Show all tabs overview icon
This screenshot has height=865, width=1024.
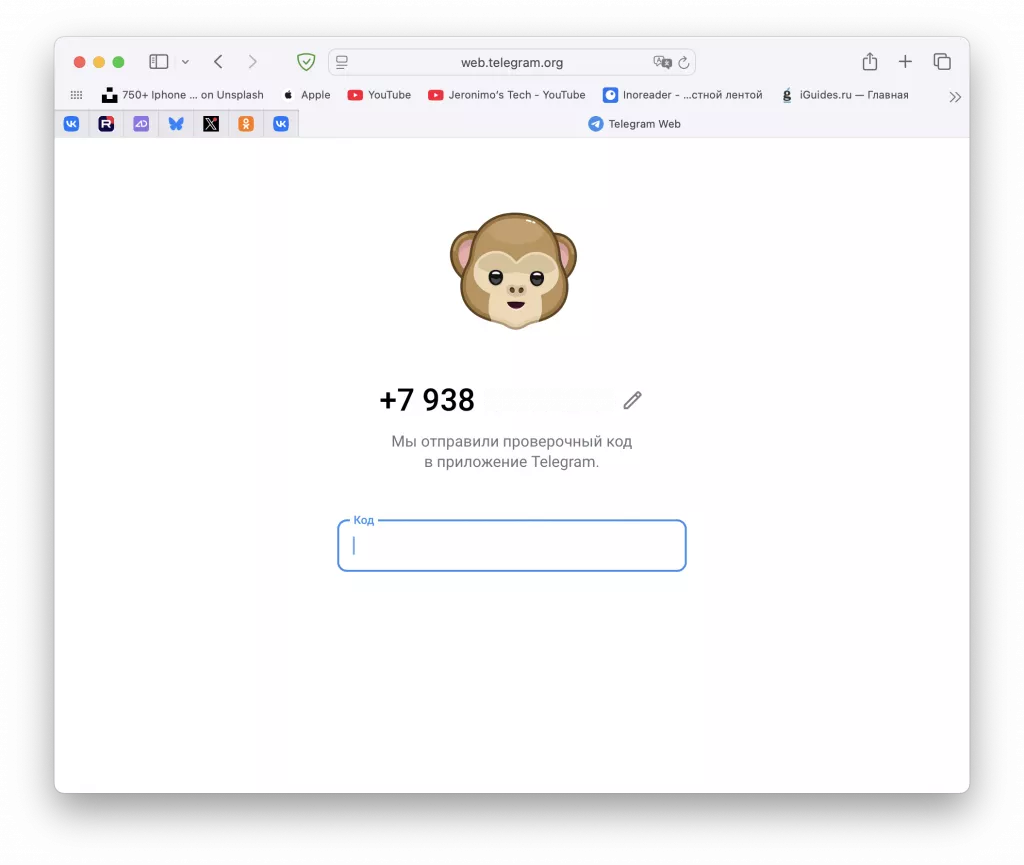click(941, 61)
